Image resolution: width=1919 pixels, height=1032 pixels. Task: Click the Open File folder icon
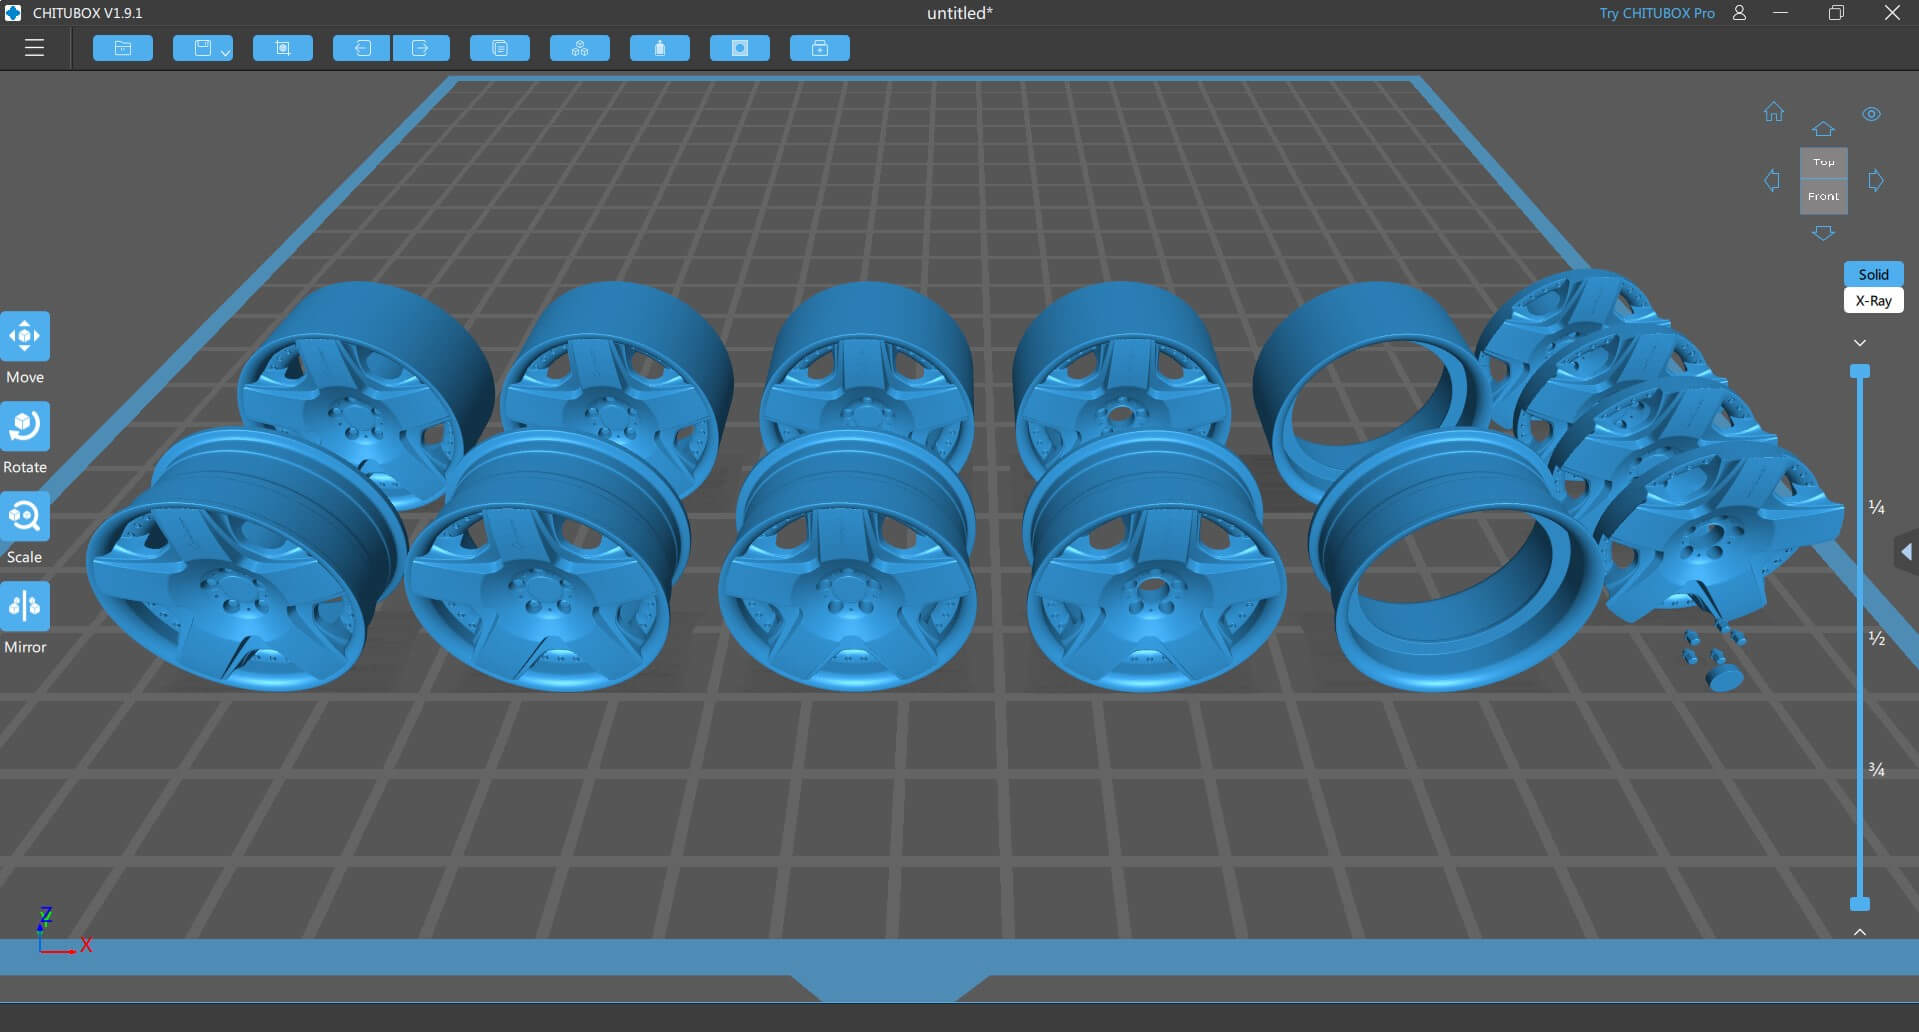coord(123,48)
